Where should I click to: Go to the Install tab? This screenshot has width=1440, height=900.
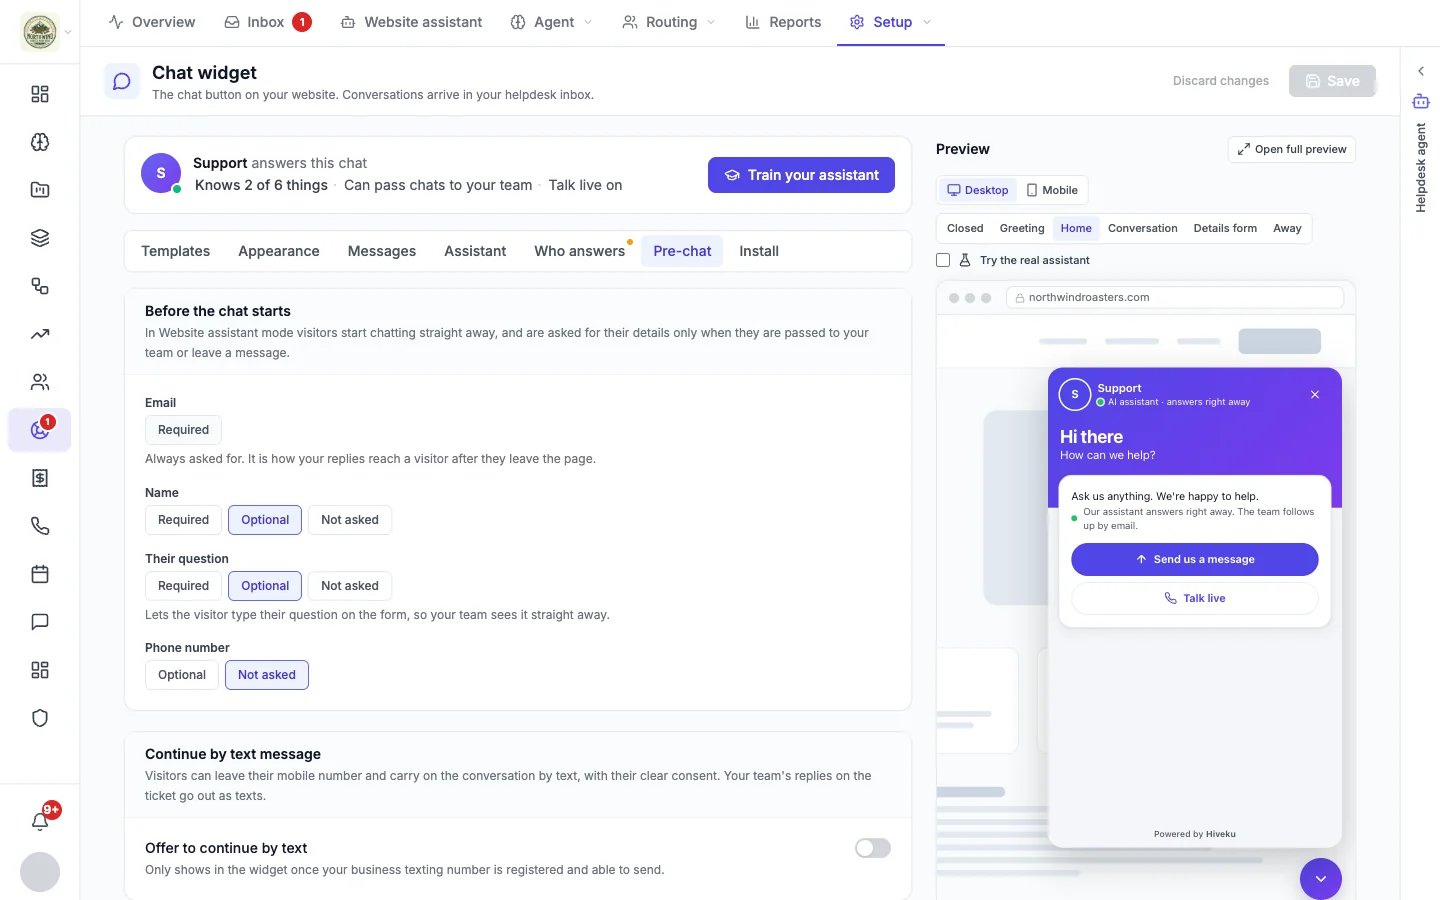[759, 251]
